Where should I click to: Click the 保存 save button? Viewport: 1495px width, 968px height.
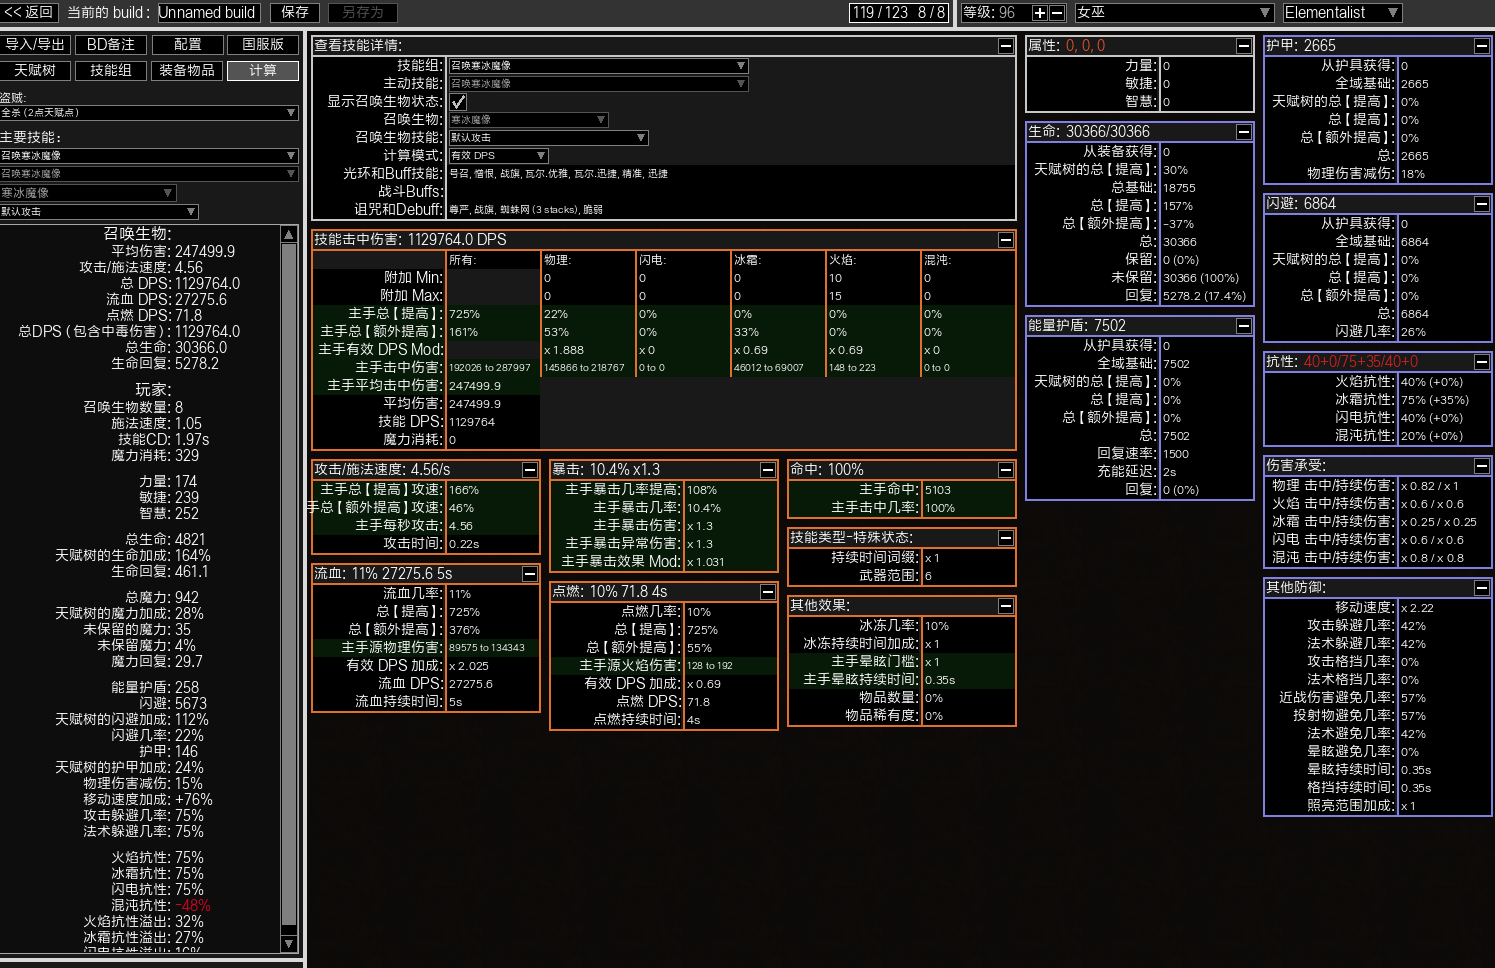[295, 13]
